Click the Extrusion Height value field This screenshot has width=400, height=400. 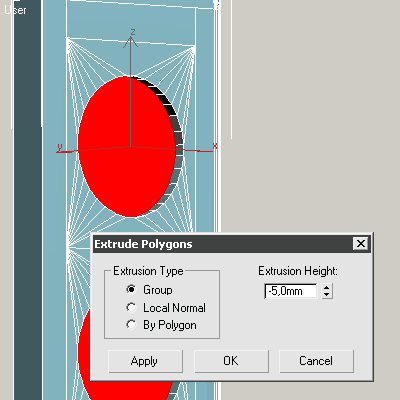[291, 291]
